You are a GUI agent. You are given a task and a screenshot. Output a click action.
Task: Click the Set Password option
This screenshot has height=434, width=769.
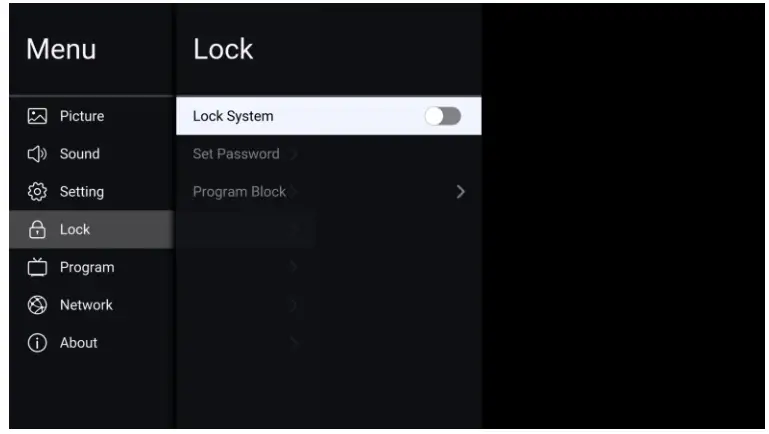click(x=235, y=154)
